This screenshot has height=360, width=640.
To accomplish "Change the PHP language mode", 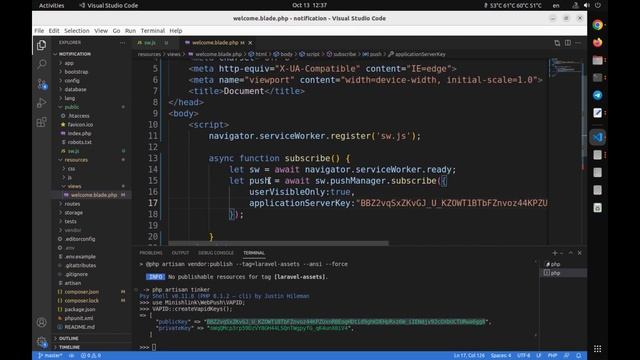I will point(552,356).
